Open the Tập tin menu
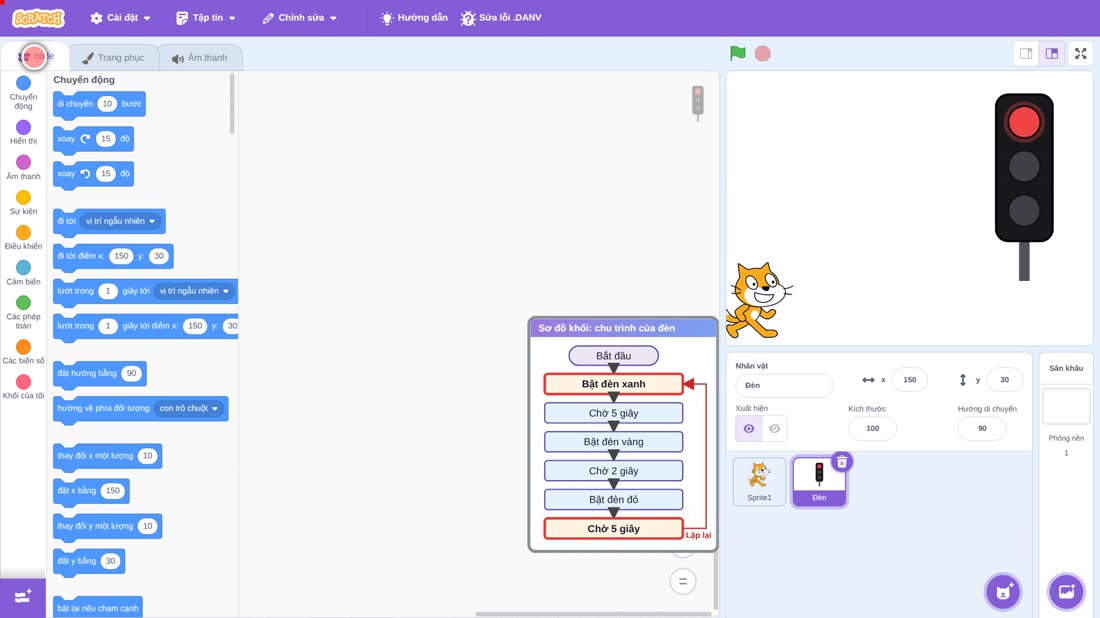Viewport: 1100px width, 618px height. tap(206, 18)
